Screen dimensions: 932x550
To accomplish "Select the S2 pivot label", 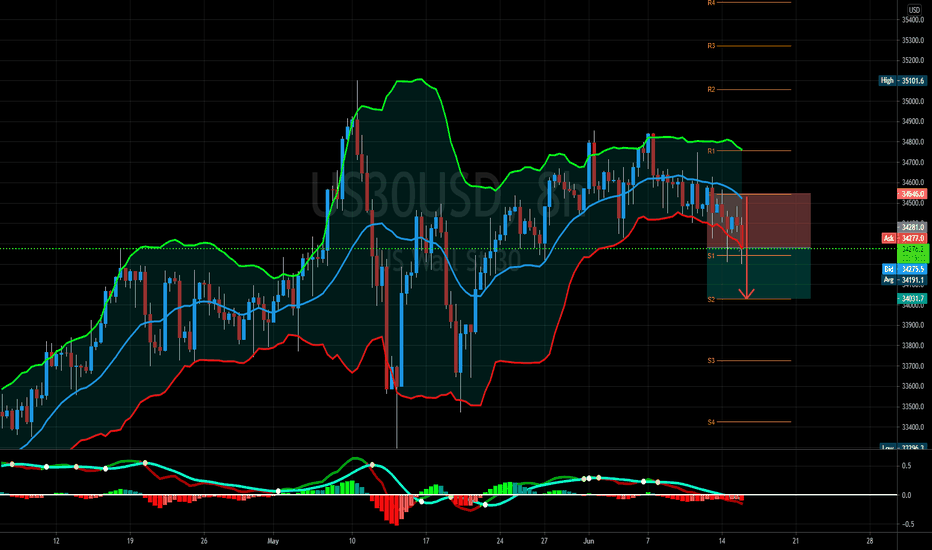I will [711, 300].
